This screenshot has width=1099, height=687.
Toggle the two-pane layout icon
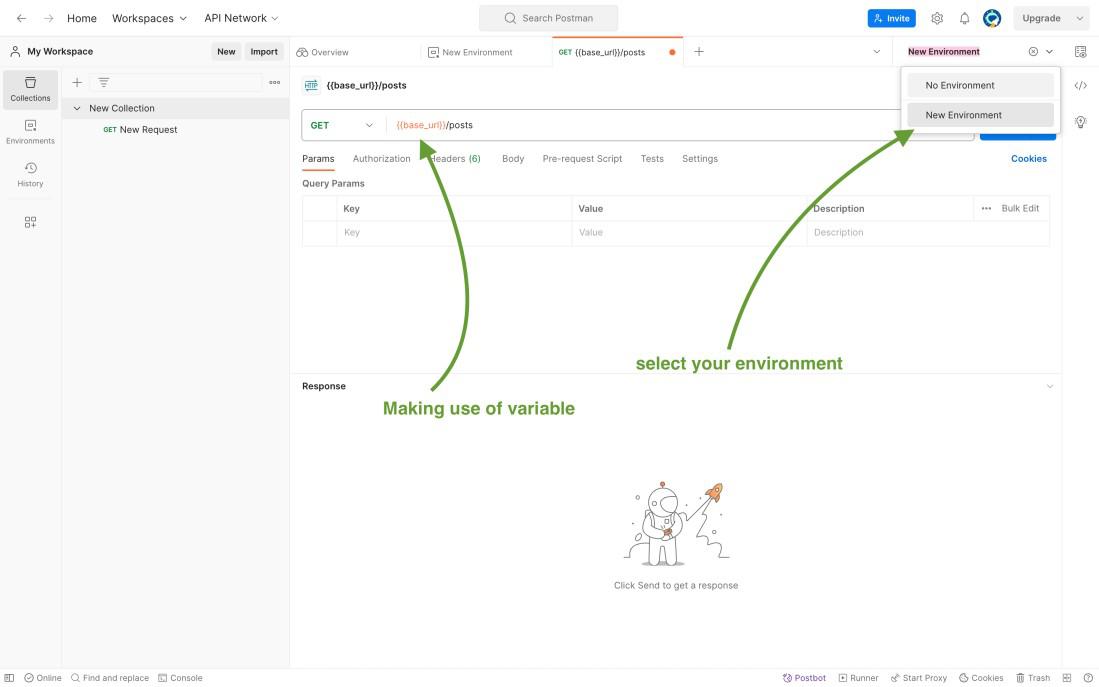[x=1067, y=678]
